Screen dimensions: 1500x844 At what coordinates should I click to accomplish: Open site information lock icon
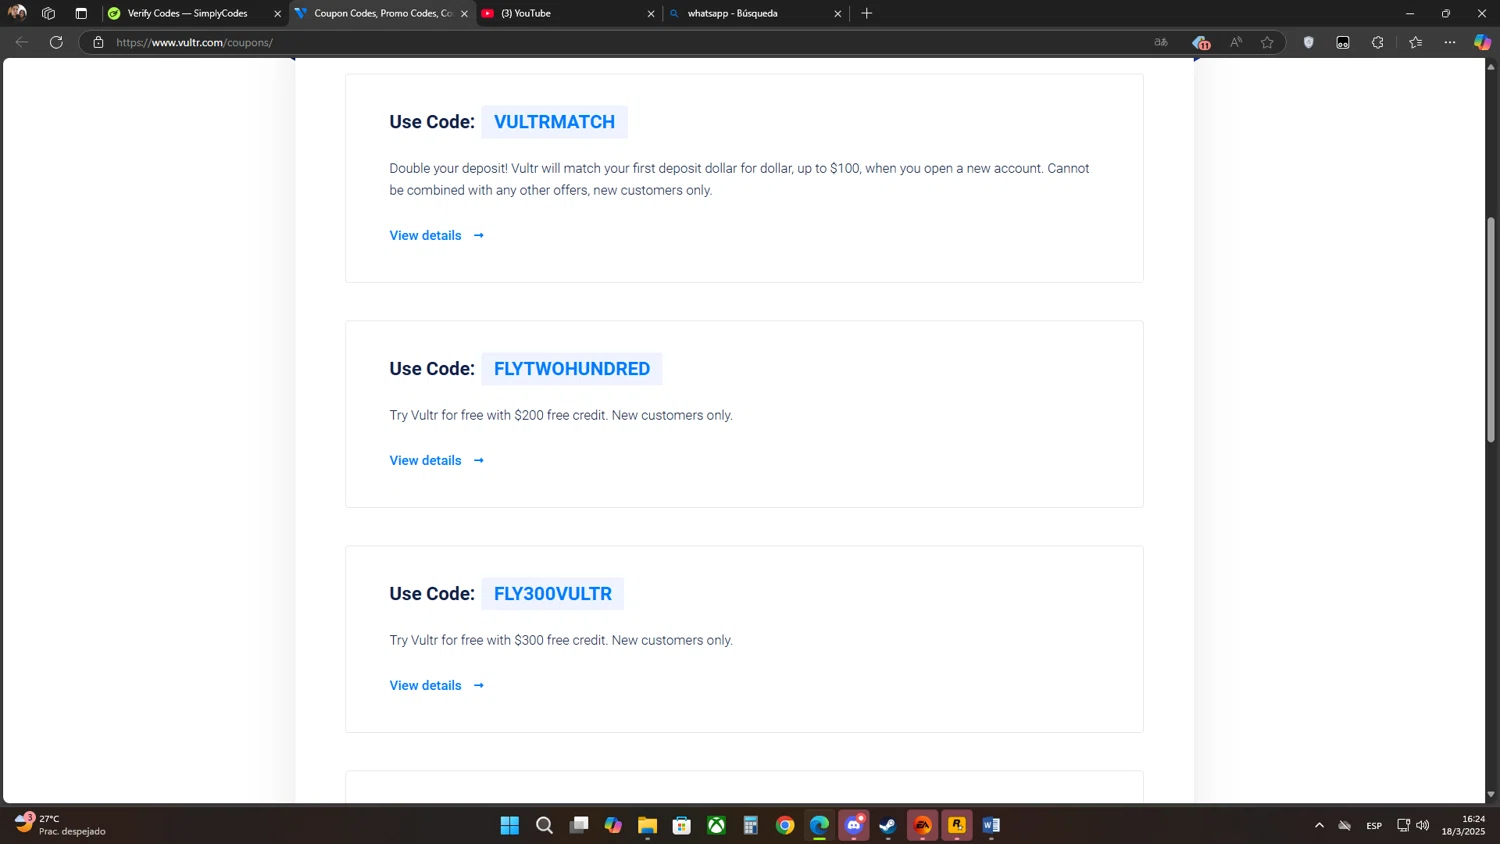tap(98, 42)
